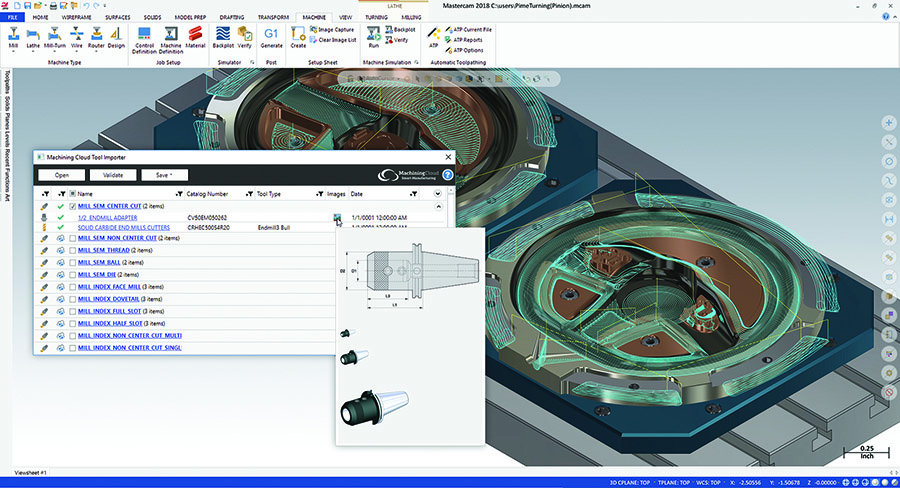
Task: Check the MILL INDEX DOVETAIL checkbox
Action: tap(72, 299)
